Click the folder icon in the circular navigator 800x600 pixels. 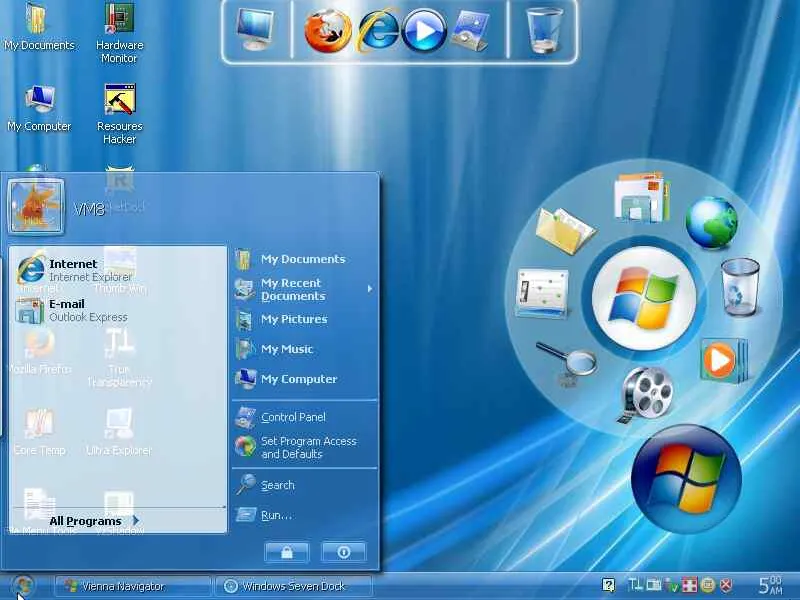click(x=565, y=231)
